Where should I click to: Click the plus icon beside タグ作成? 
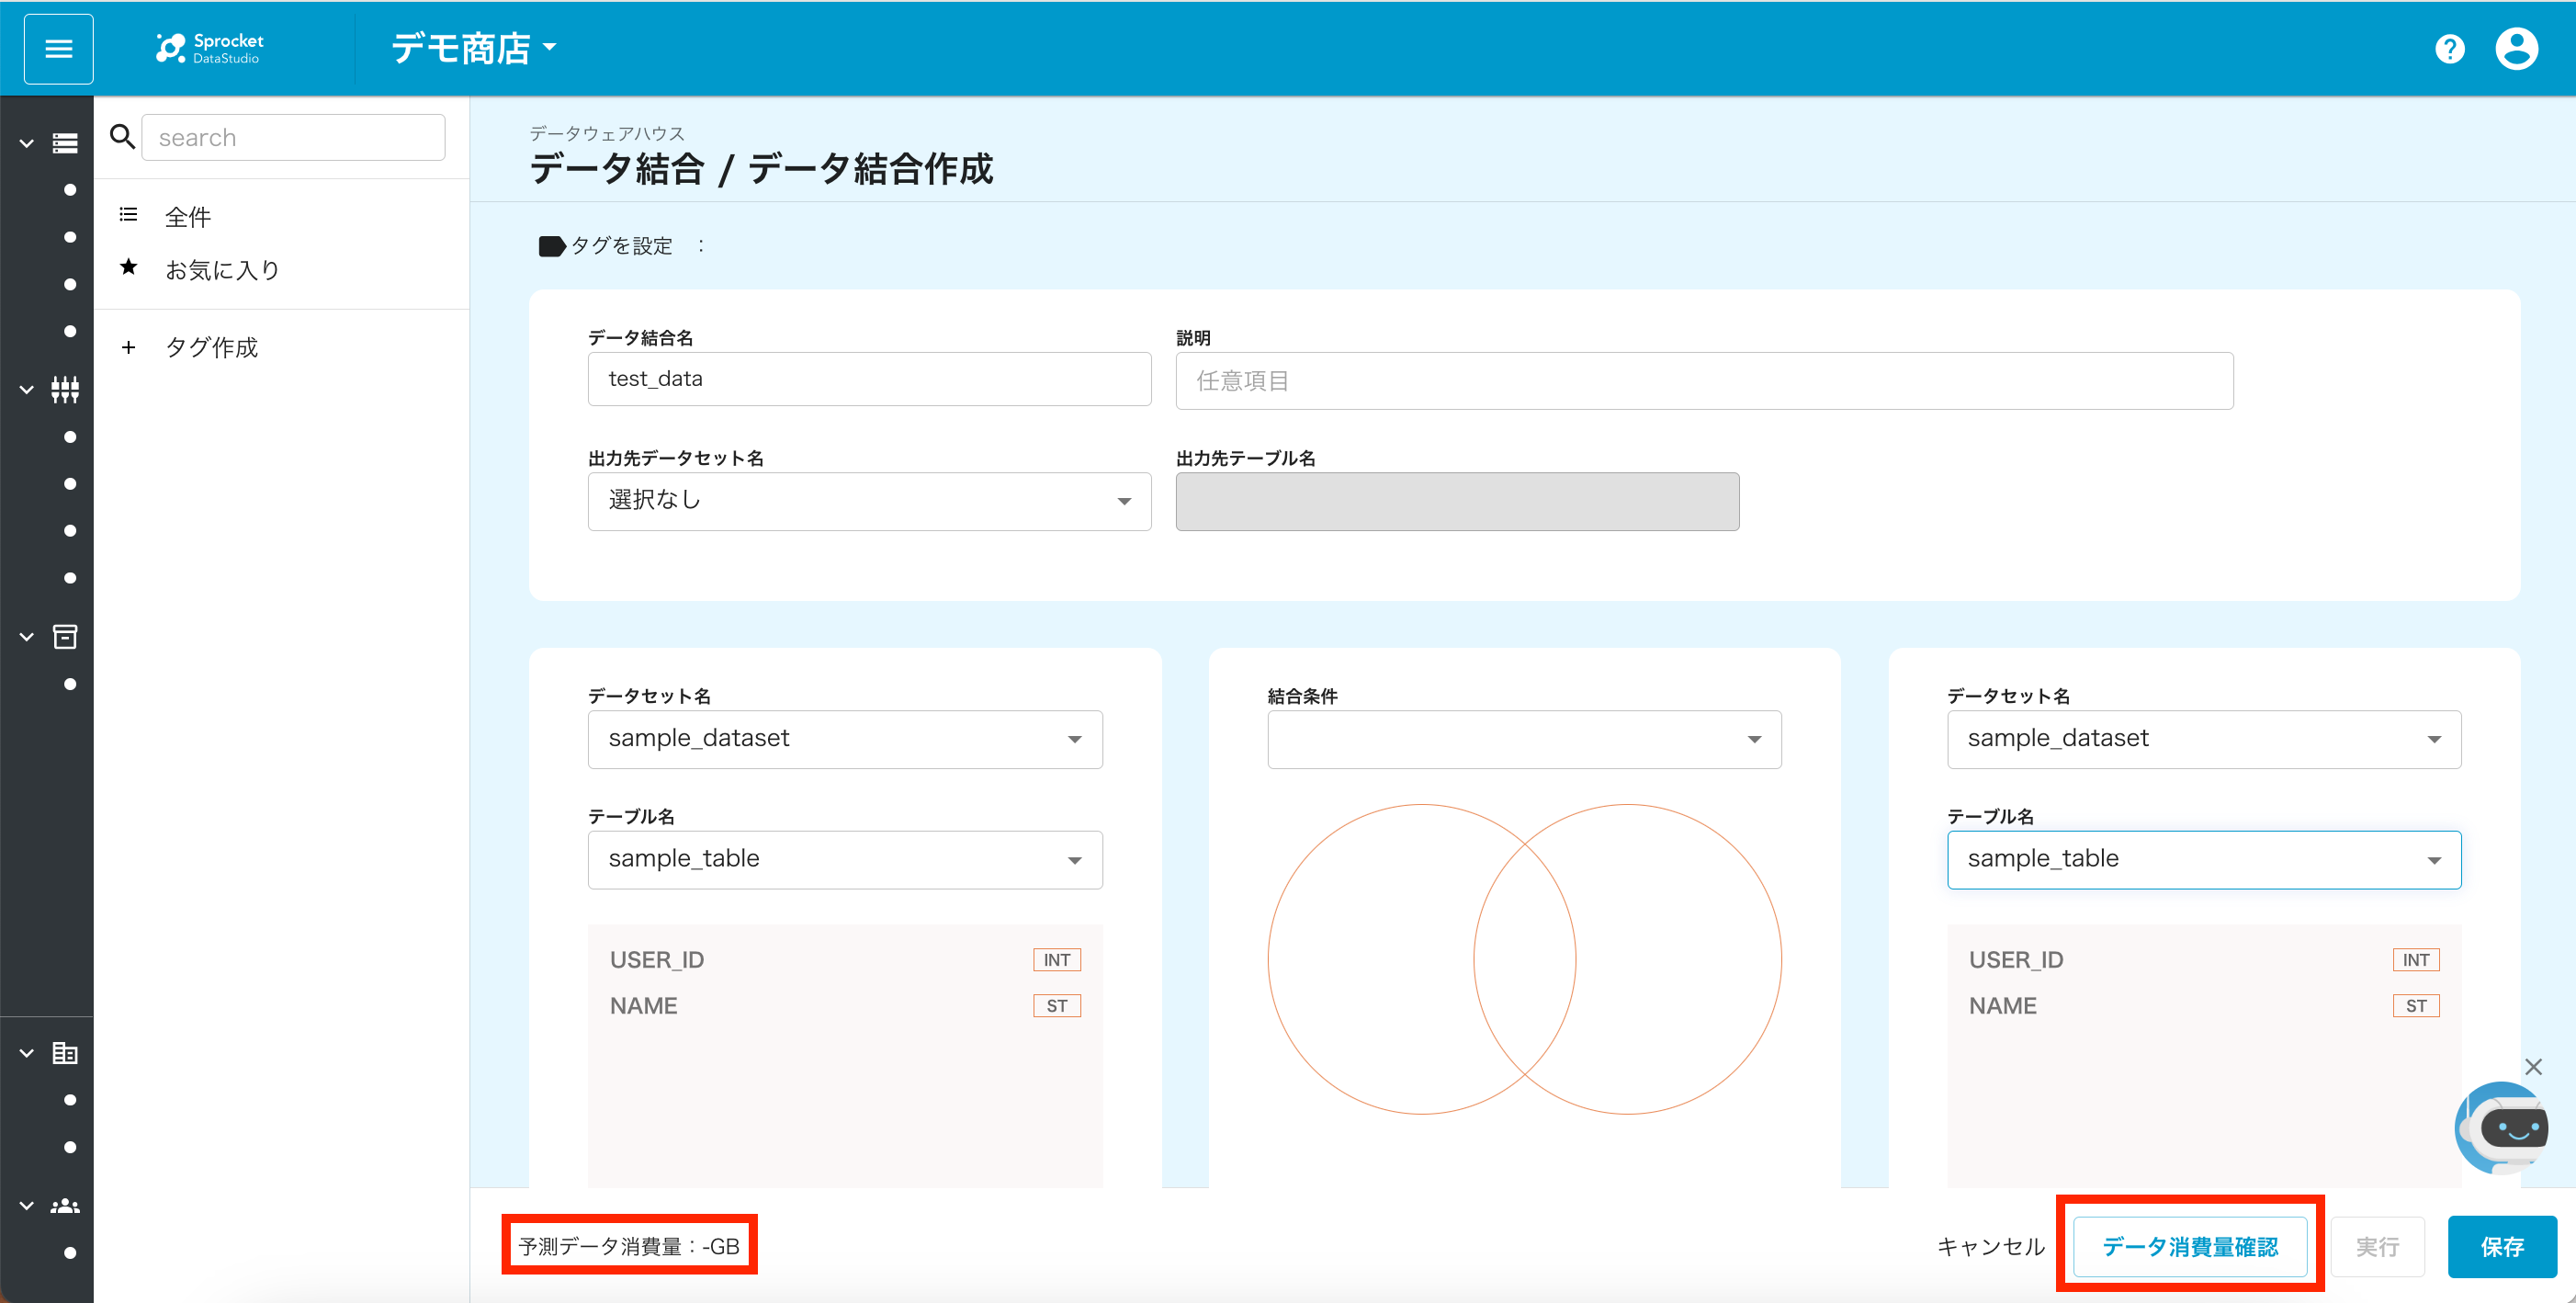[x=128, y=348]
